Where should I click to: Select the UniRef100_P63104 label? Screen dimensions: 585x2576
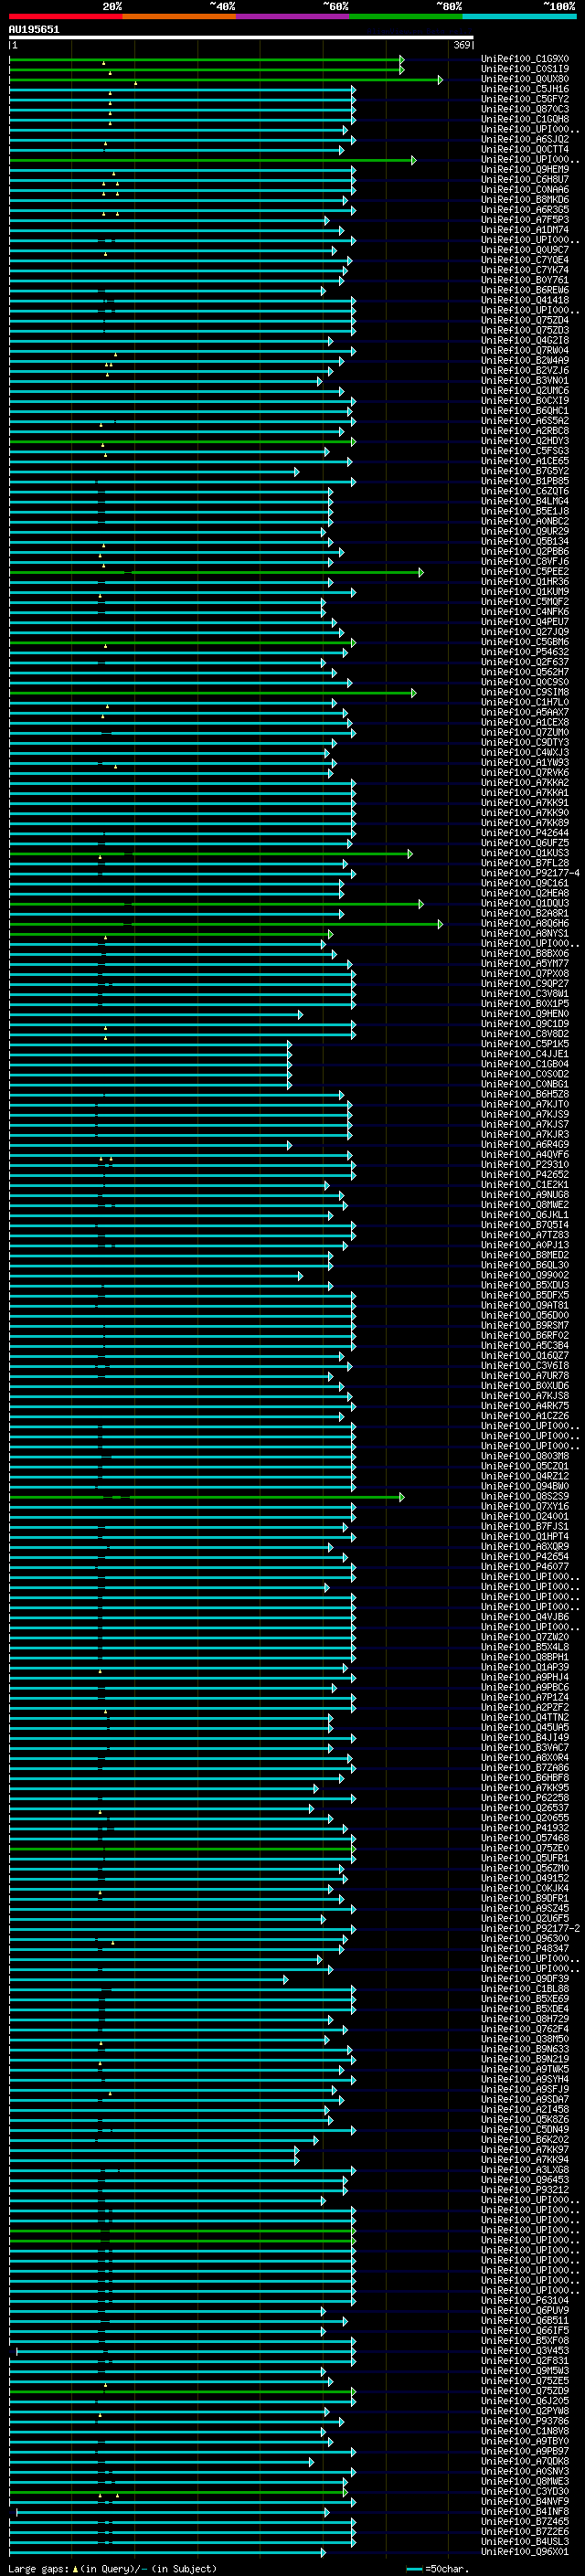(525, 2301)
